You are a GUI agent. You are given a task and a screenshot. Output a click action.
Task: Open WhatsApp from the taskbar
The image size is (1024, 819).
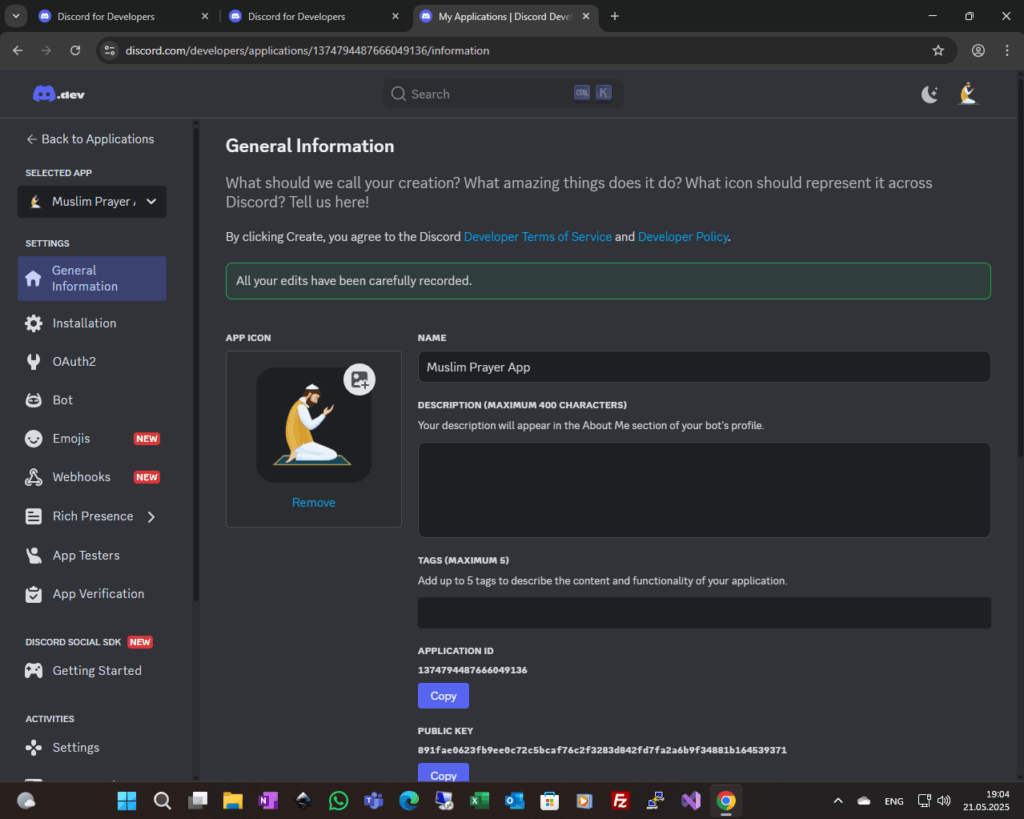tap(338, 801)
